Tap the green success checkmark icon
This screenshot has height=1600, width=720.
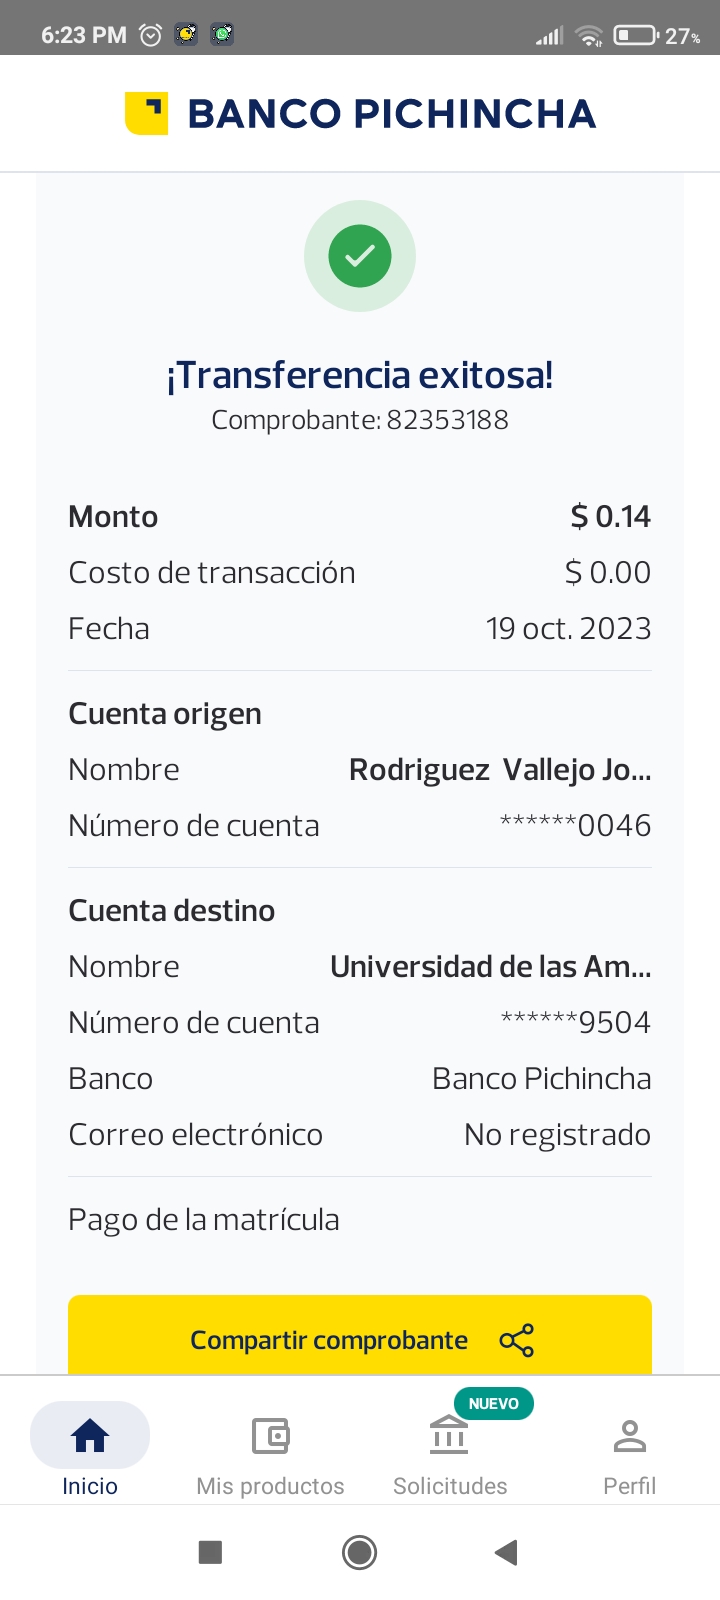360,256
